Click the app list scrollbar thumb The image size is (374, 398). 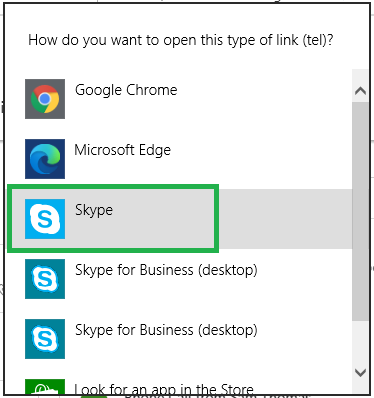point(360,212)
